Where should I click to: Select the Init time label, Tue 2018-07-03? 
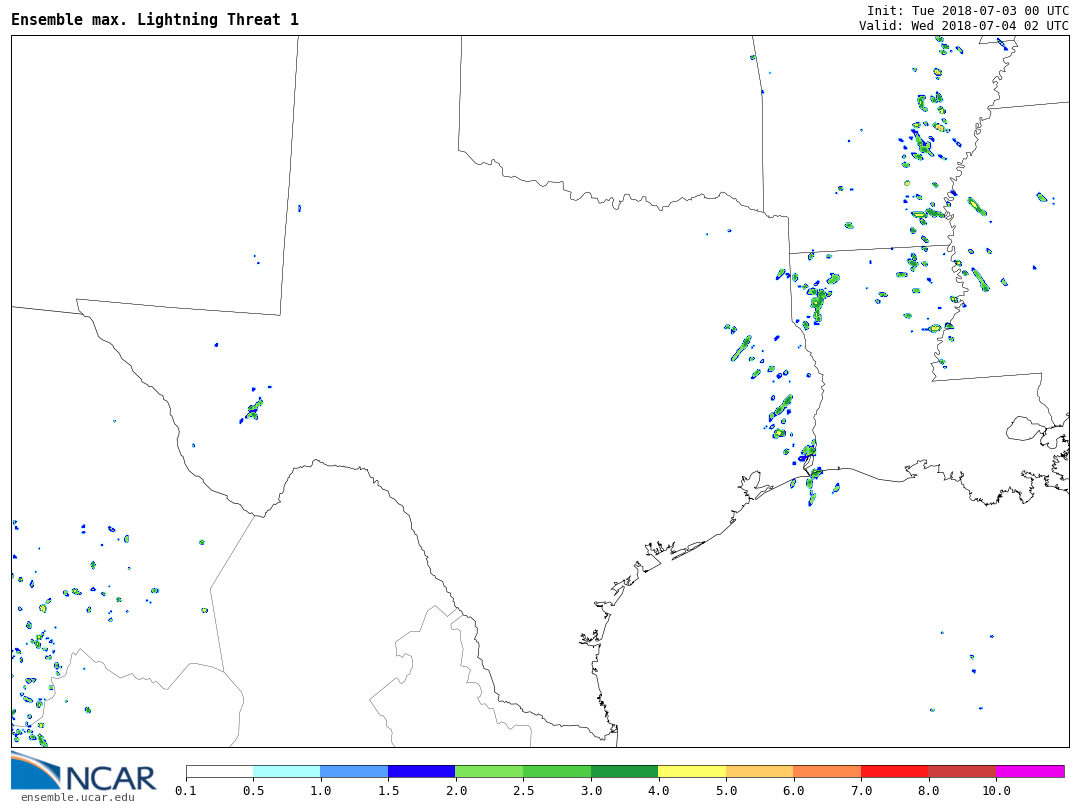click(x=967, y=10)
